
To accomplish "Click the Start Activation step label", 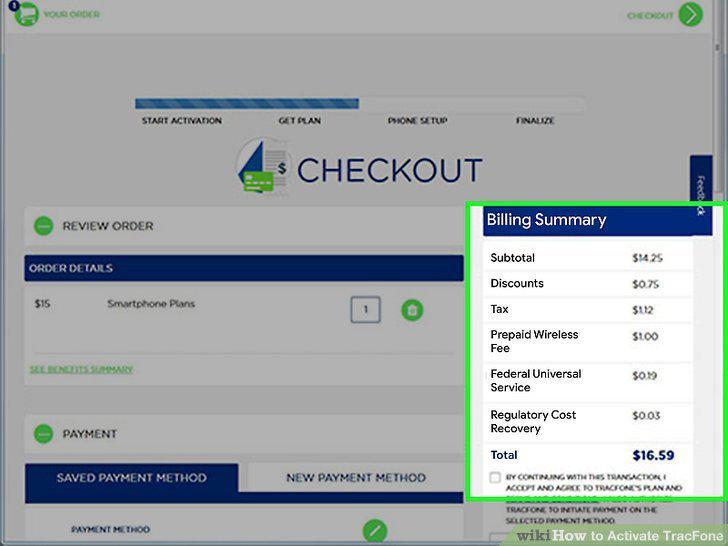I will [182, 121].
